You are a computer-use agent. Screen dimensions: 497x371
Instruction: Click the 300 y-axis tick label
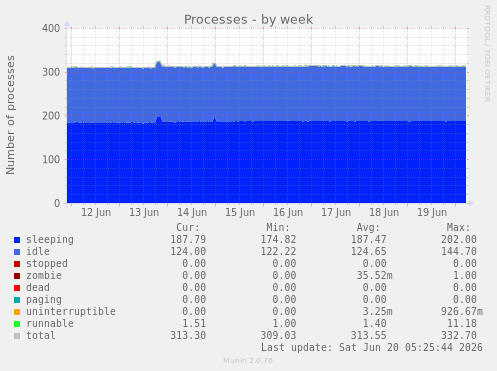click(51, 72)
